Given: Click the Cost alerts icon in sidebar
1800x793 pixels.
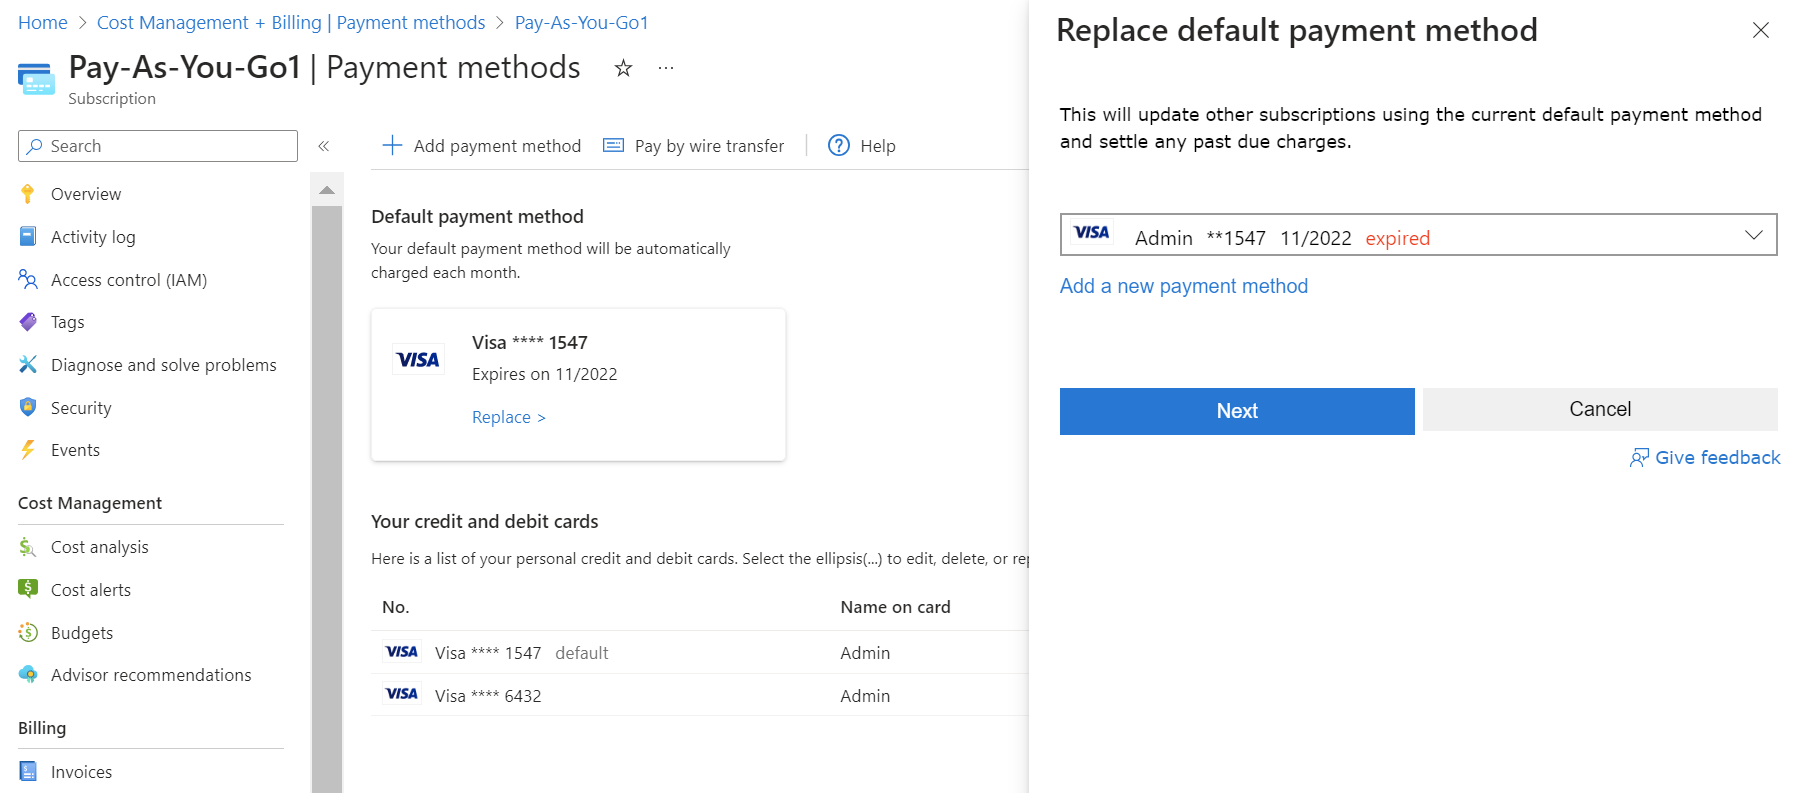Looking at the screenshot, I should [28, 589].
